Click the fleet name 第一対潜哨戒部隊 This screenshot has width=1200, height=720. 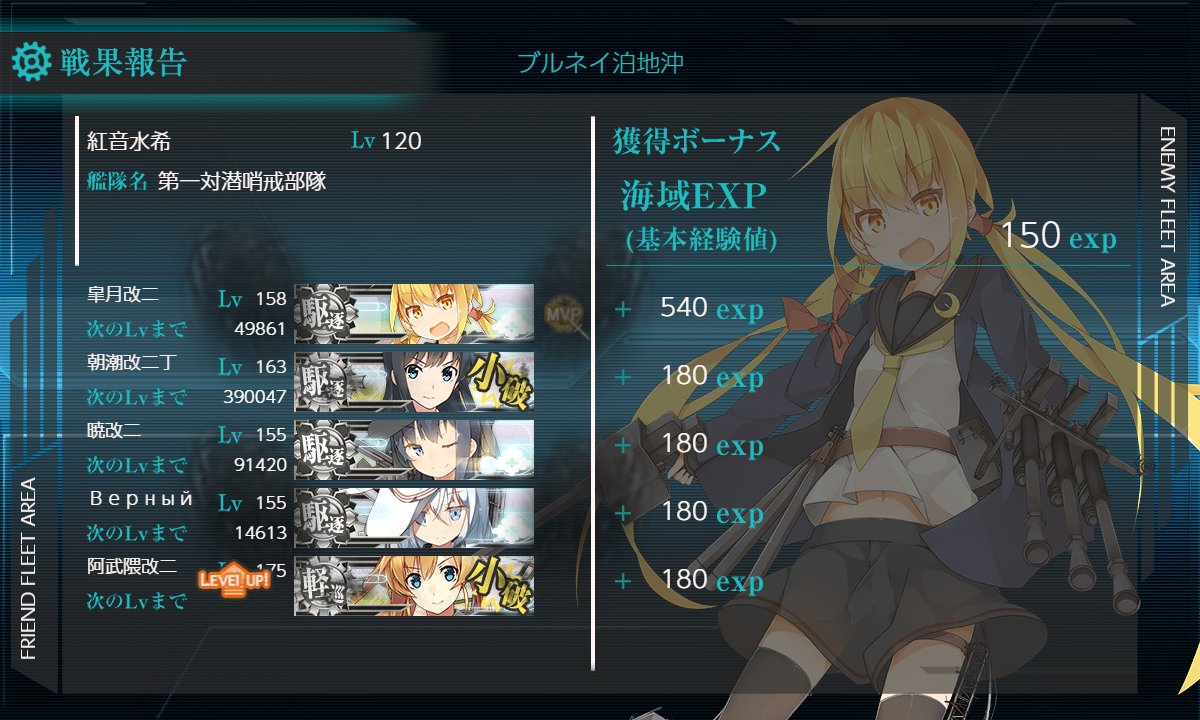[x=242, y=182]
